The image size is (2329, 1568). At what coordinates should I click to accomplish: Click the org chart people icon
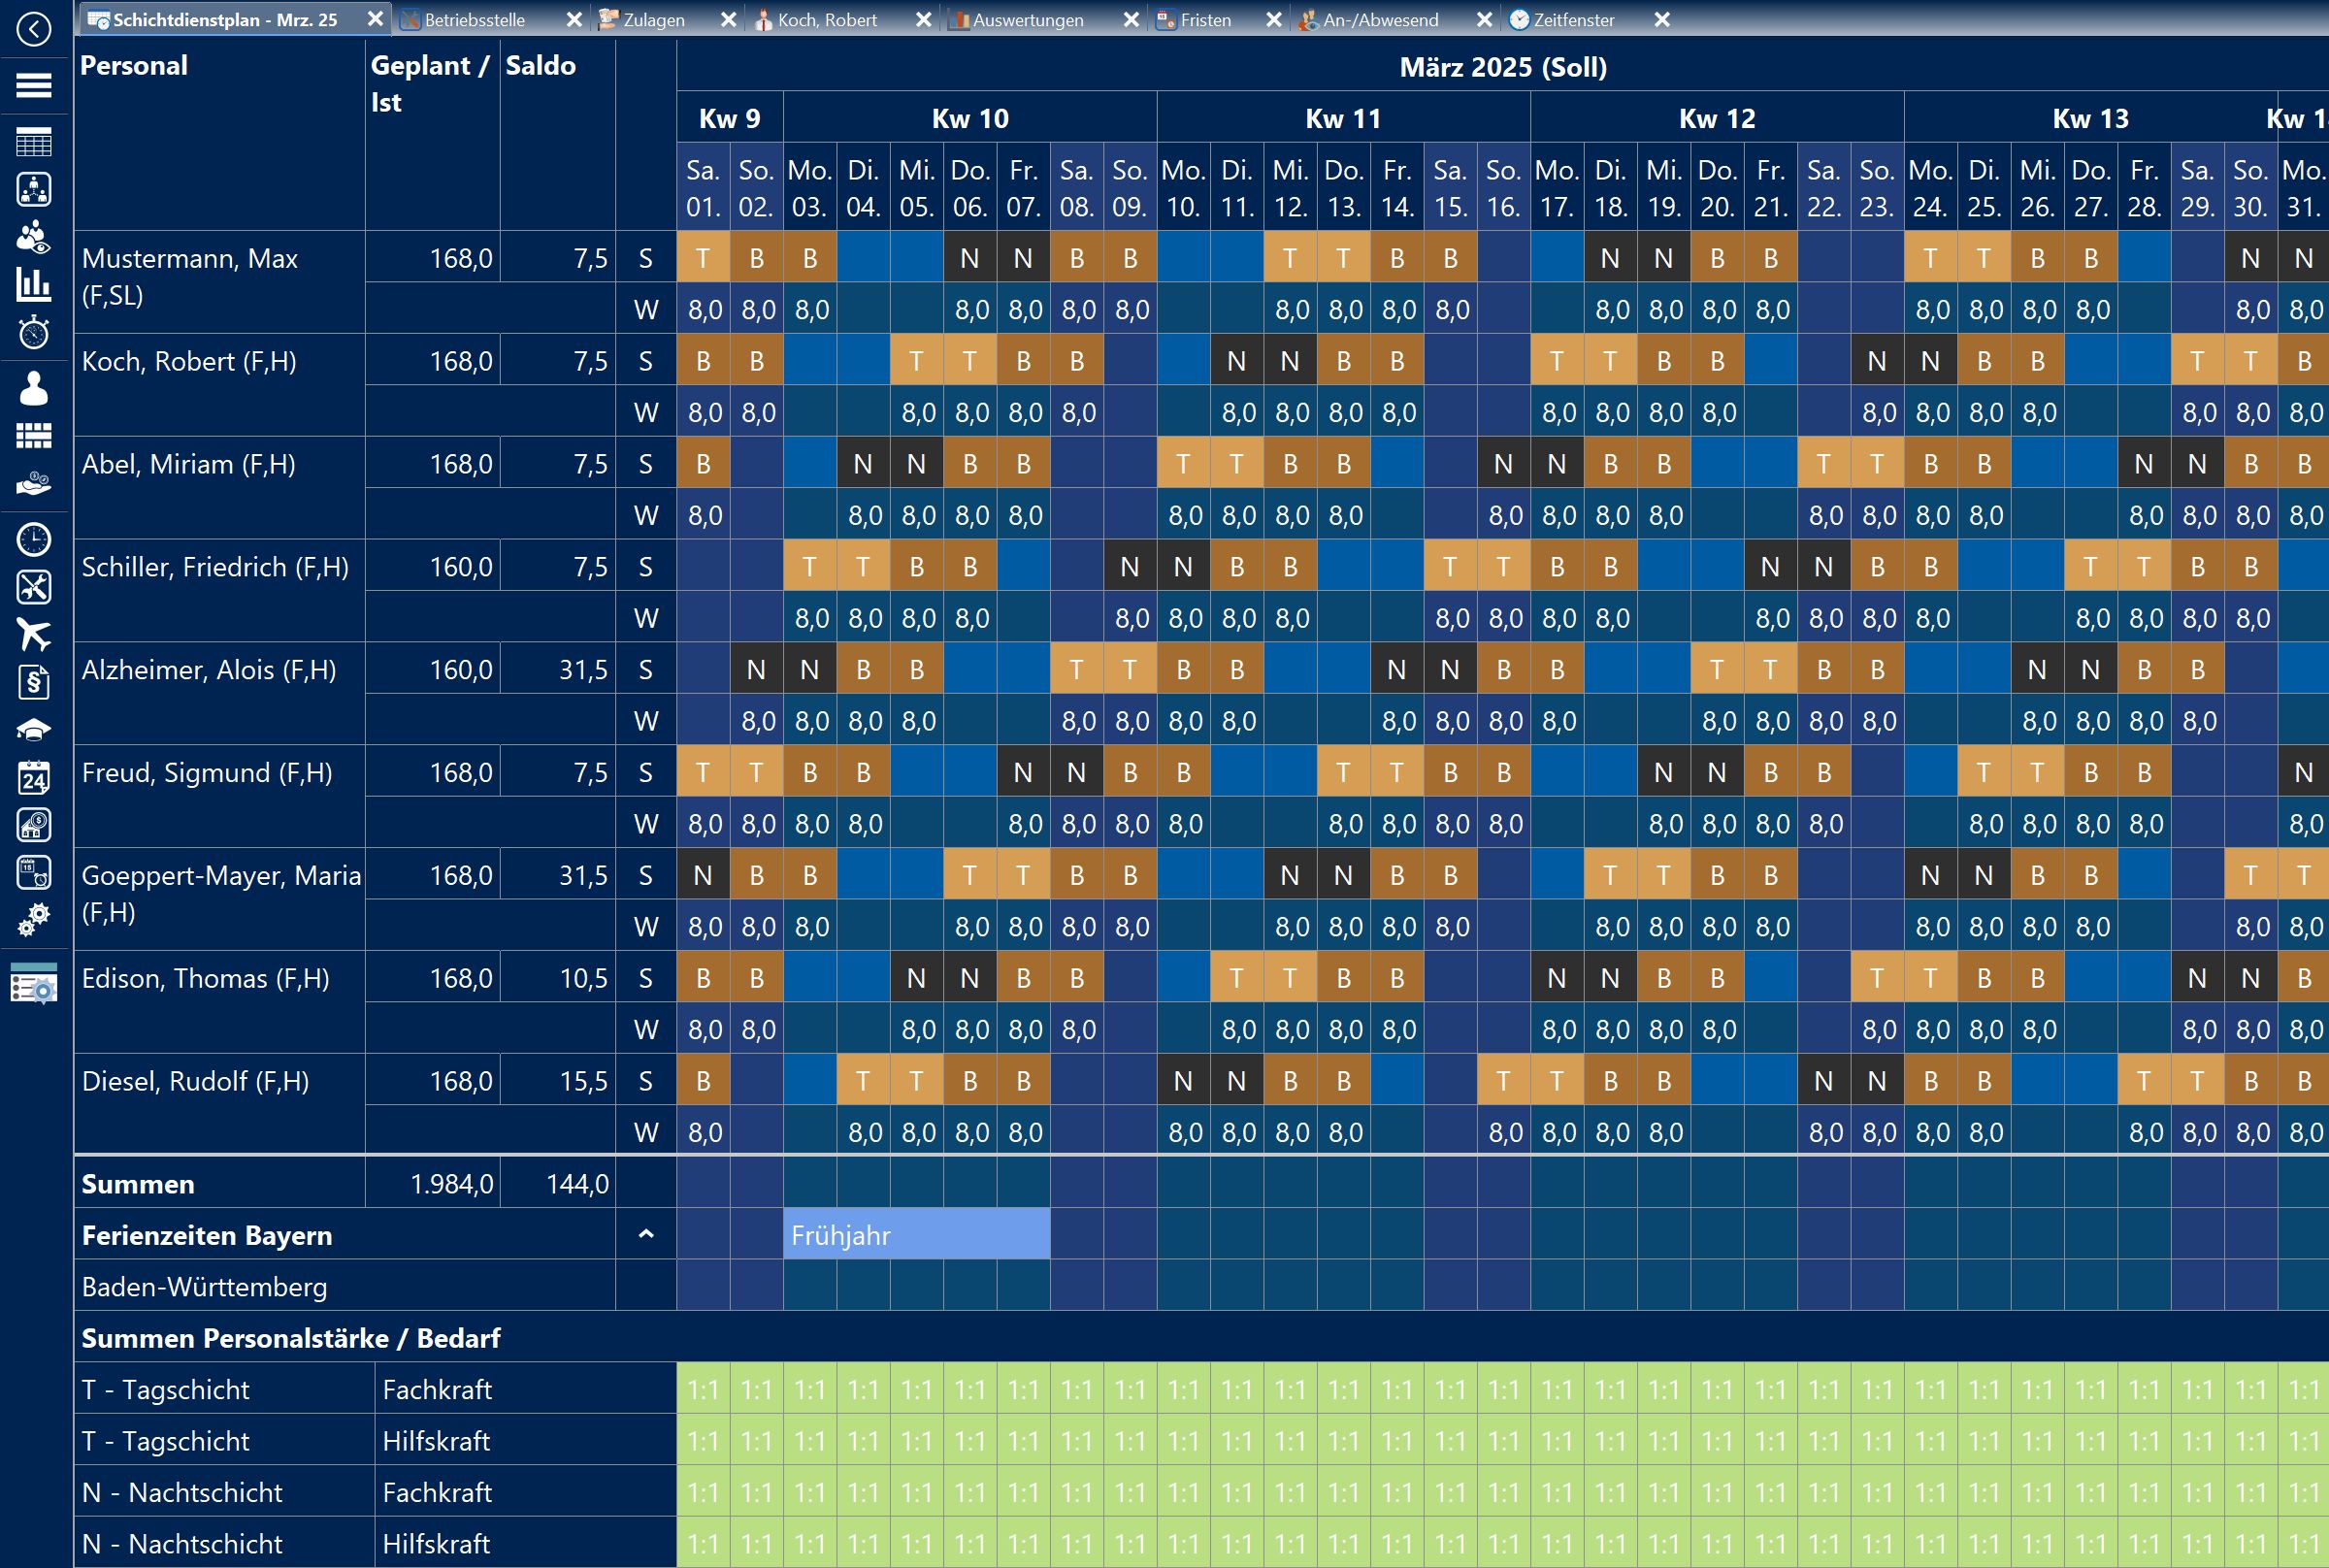pyautogui.click(x=34, y=189)
